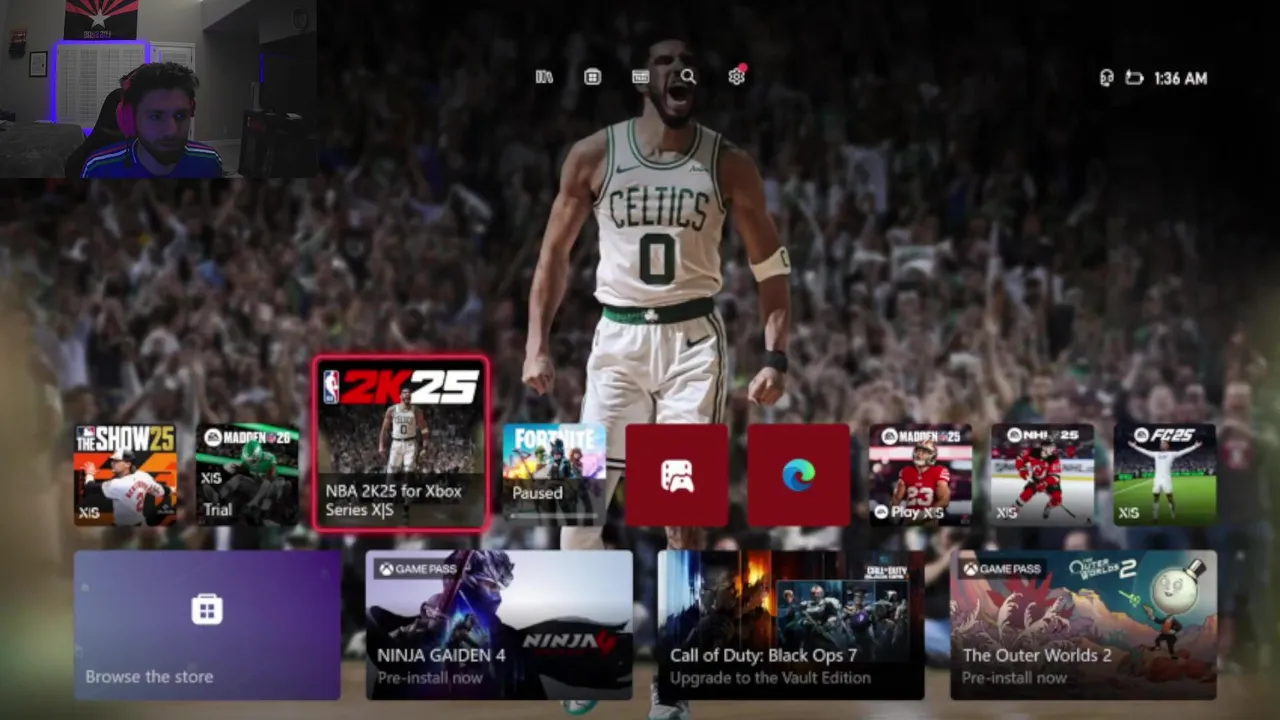This screenshot has width=1280, height=720.
Task: Click "Pre-install now" under The Outer Worlds 2
Action: (1014, 678)
